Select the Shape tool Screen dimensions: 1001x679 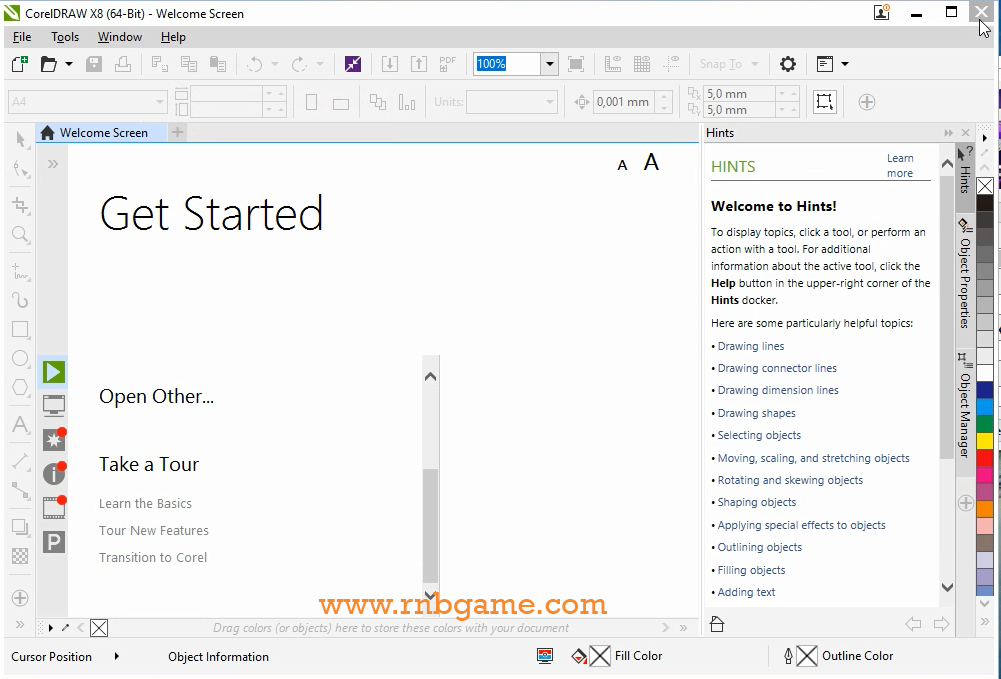pos(20,169)
